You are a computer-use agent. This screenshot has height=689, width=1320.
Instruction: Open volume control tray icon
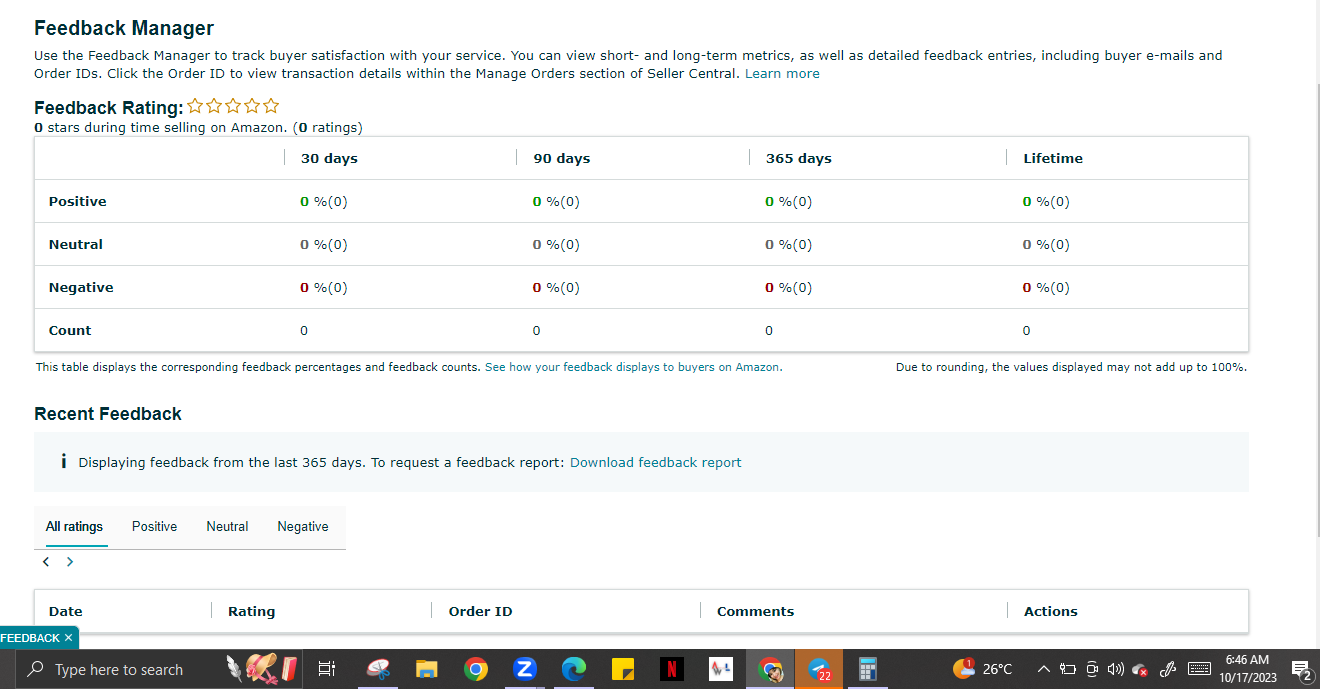pyautogui.click(x=1115, y=669)
